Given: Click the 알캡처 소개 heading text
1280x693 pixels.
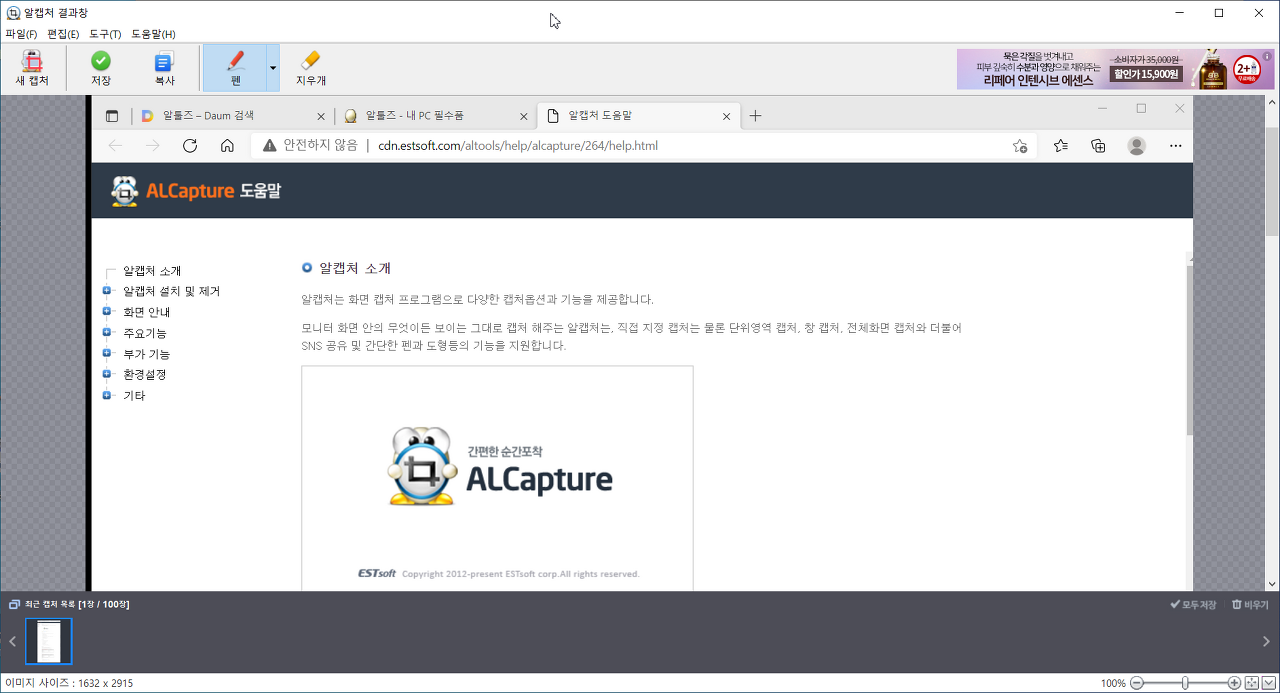Looking at the screenshot, I should 355,268.
